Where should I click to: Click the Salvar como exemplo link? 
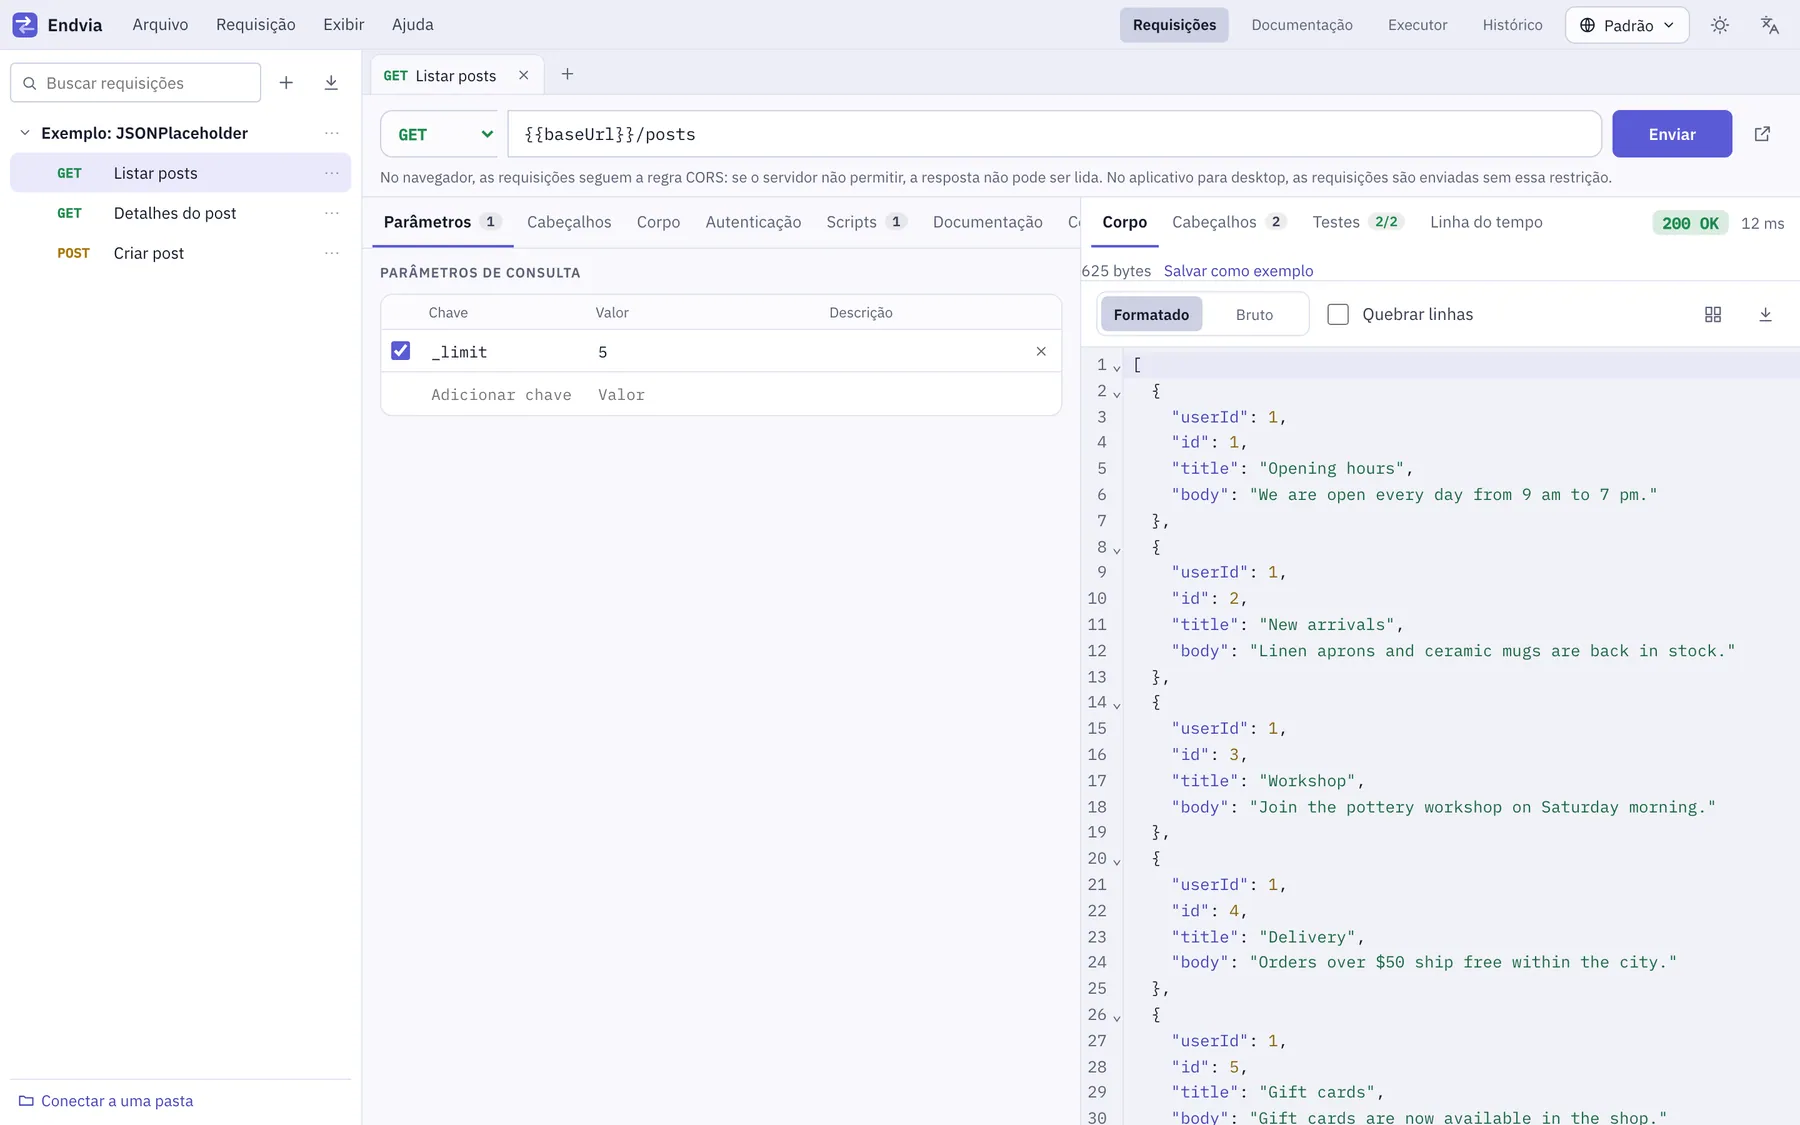(1238, 271)
